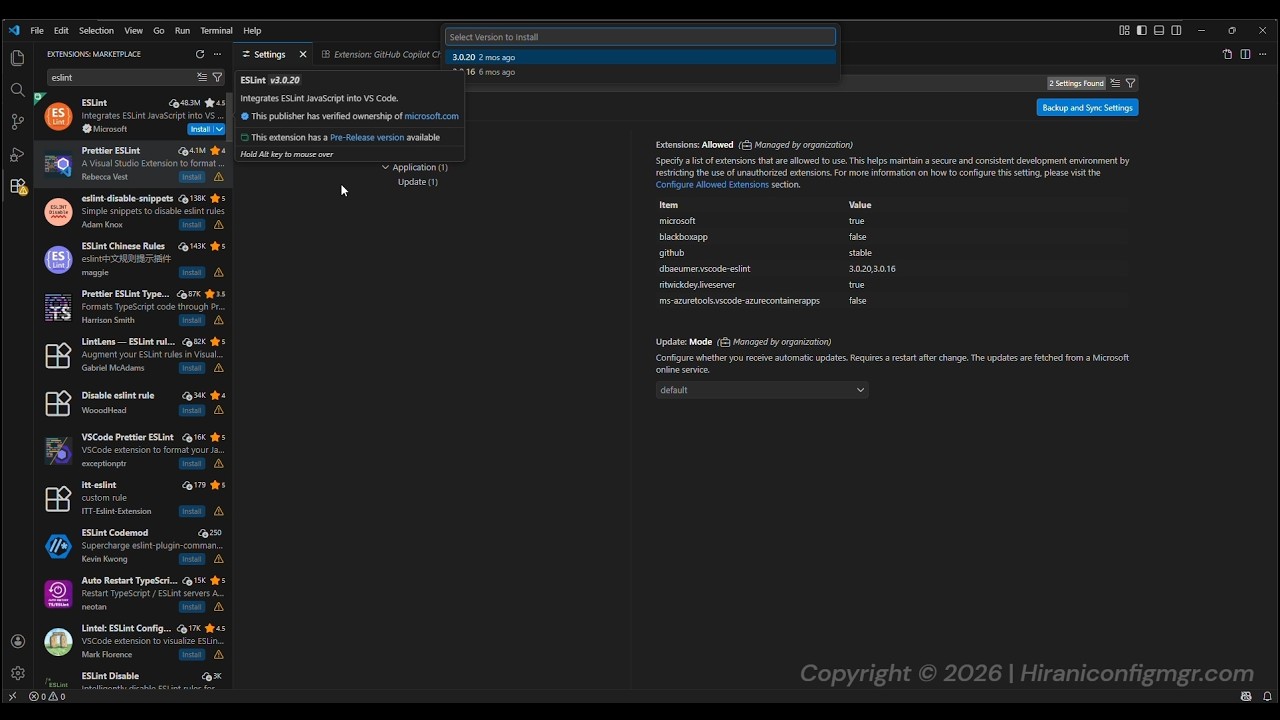Viewport: 1280px width, 720px height.
Task: Open the Pre-Release version link
Action: click(x=367, y=137)
